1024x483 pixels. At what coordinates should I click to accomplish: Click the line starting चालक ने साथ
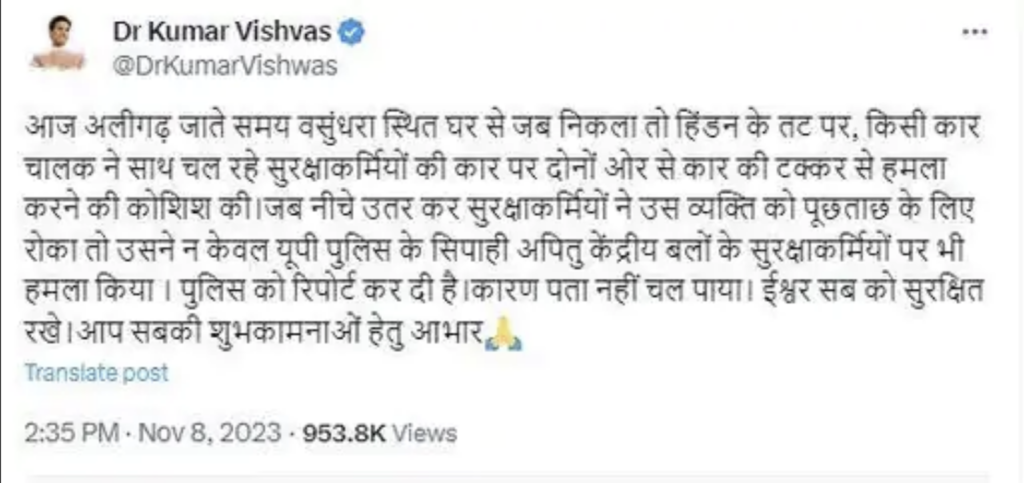(x=486, y=168)
